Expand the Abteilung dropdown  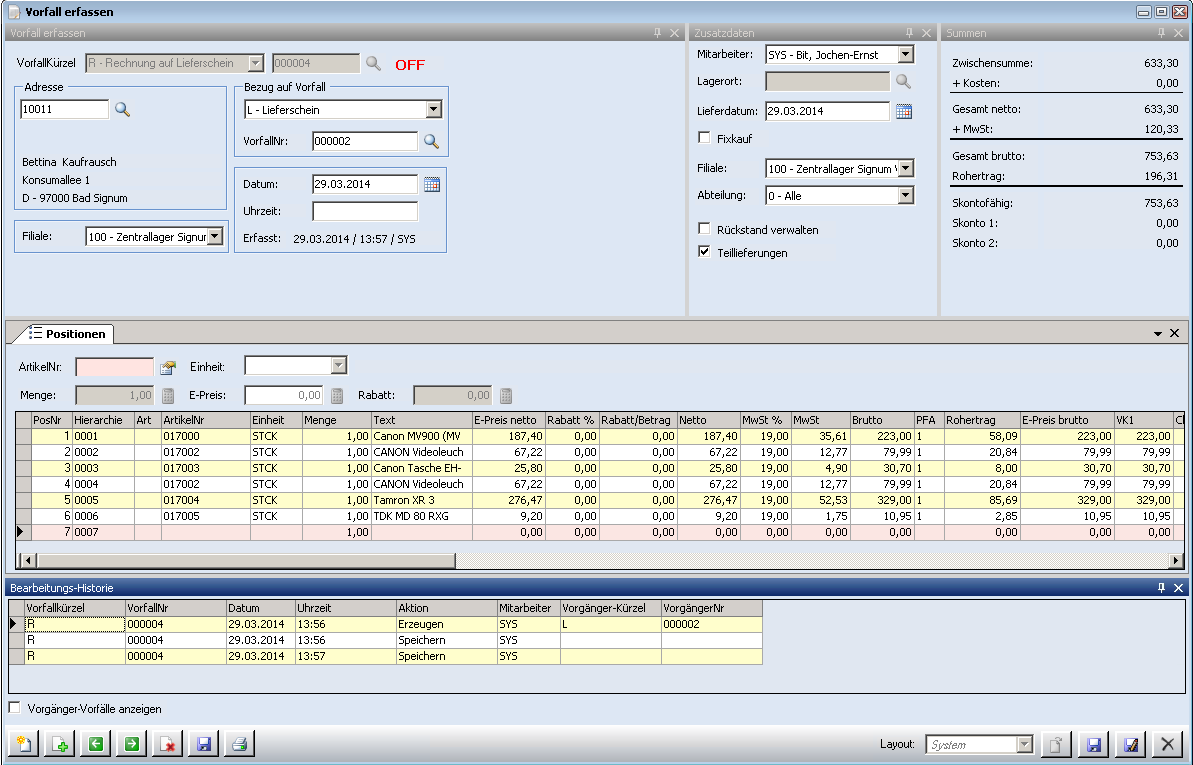point(905,196)
